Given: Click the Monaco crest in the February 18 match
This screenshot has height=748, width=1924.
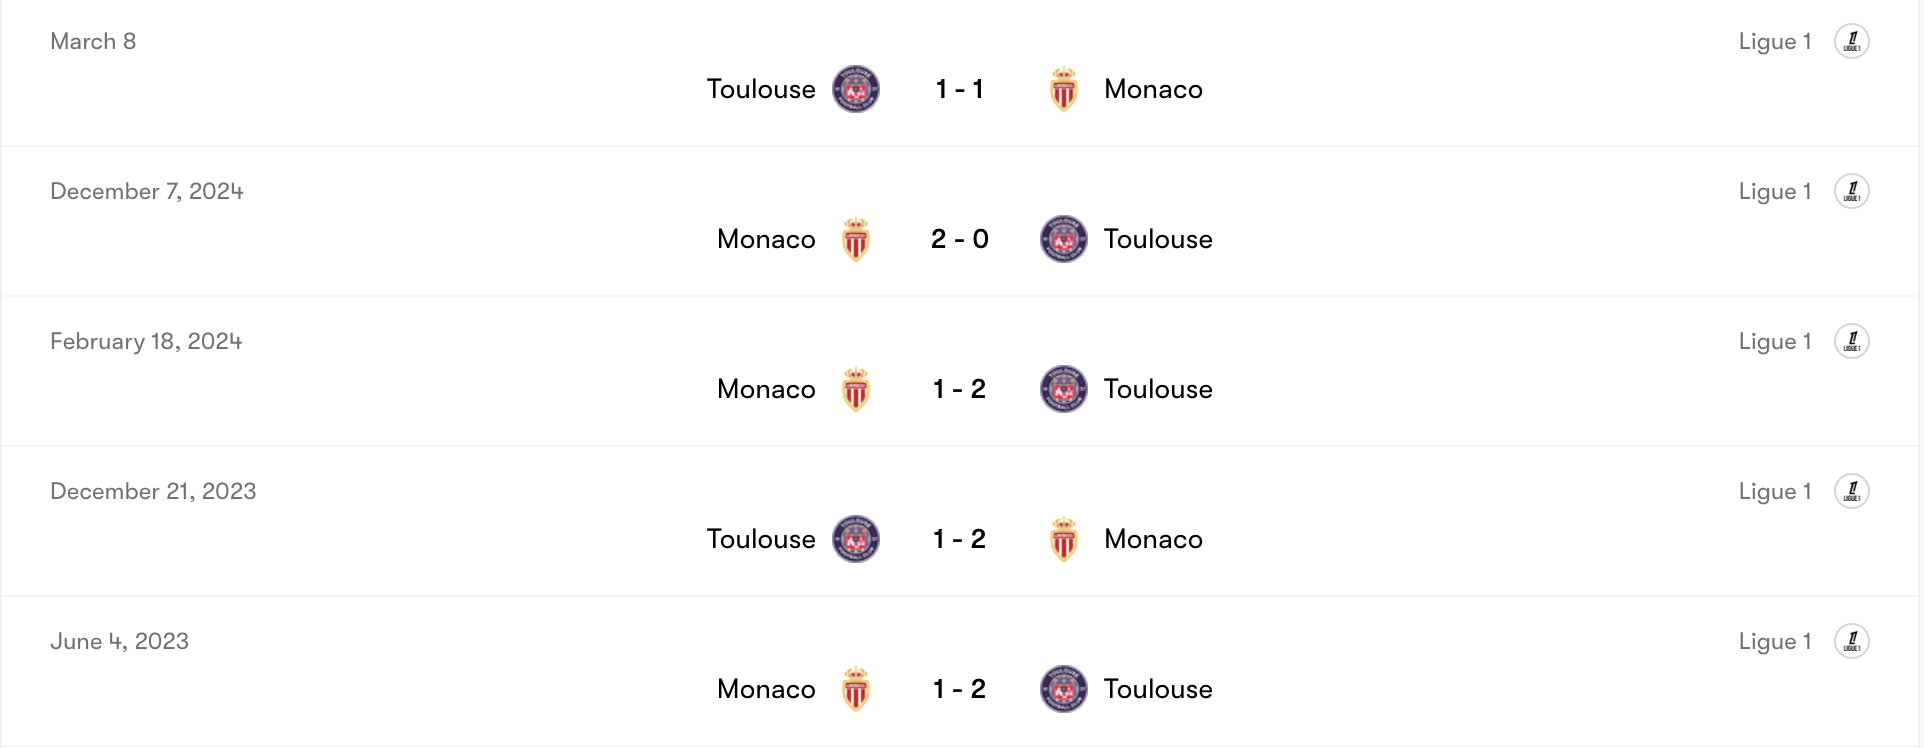Looking at the screenshot, I should click(855, 389).
